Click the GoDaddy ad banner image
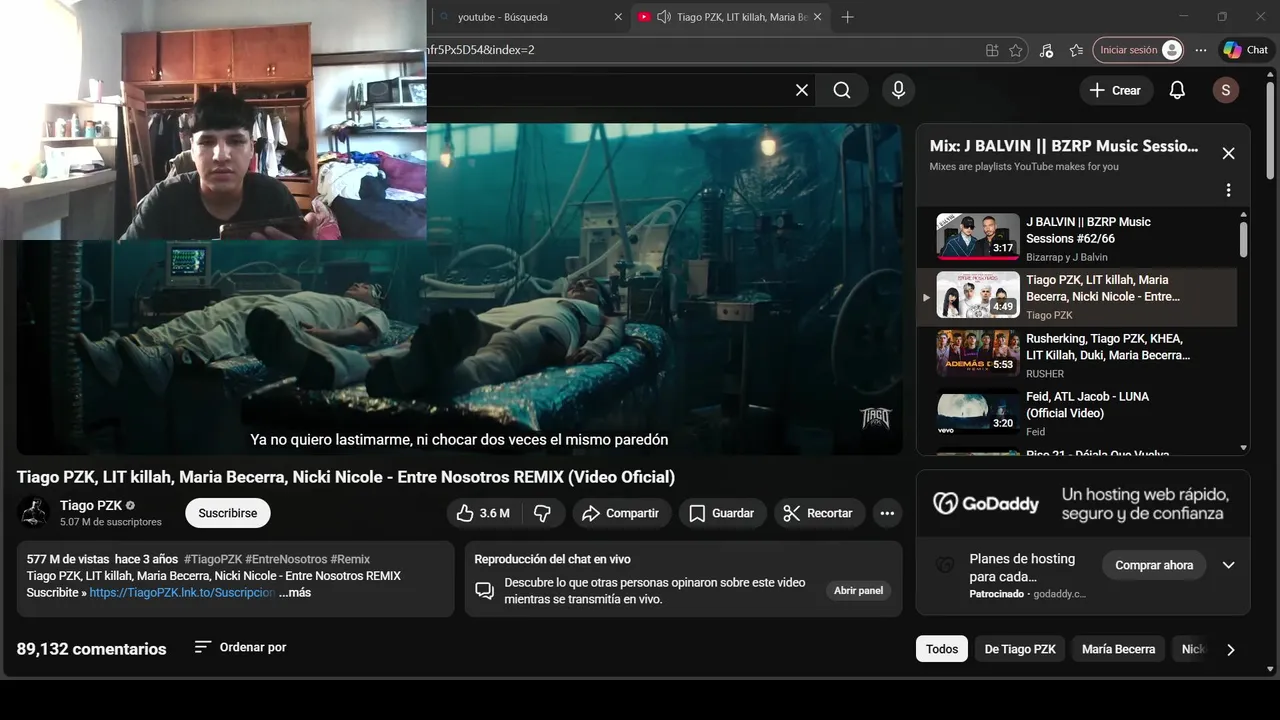1280x720 pixels. 1083,503
